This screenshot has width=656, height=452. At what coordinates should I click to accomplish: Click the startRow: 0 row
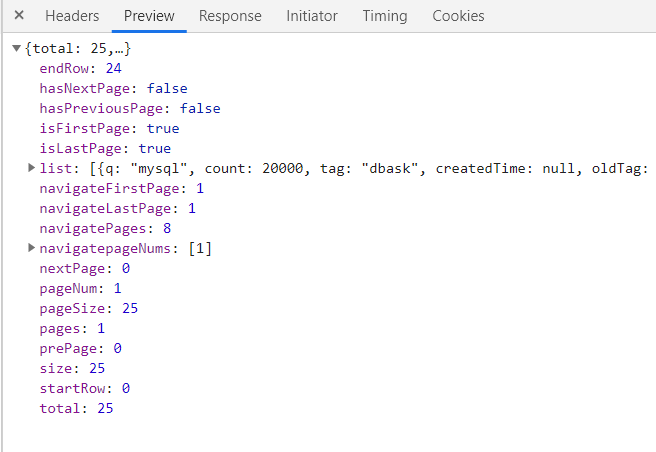(x=85, y=388)
